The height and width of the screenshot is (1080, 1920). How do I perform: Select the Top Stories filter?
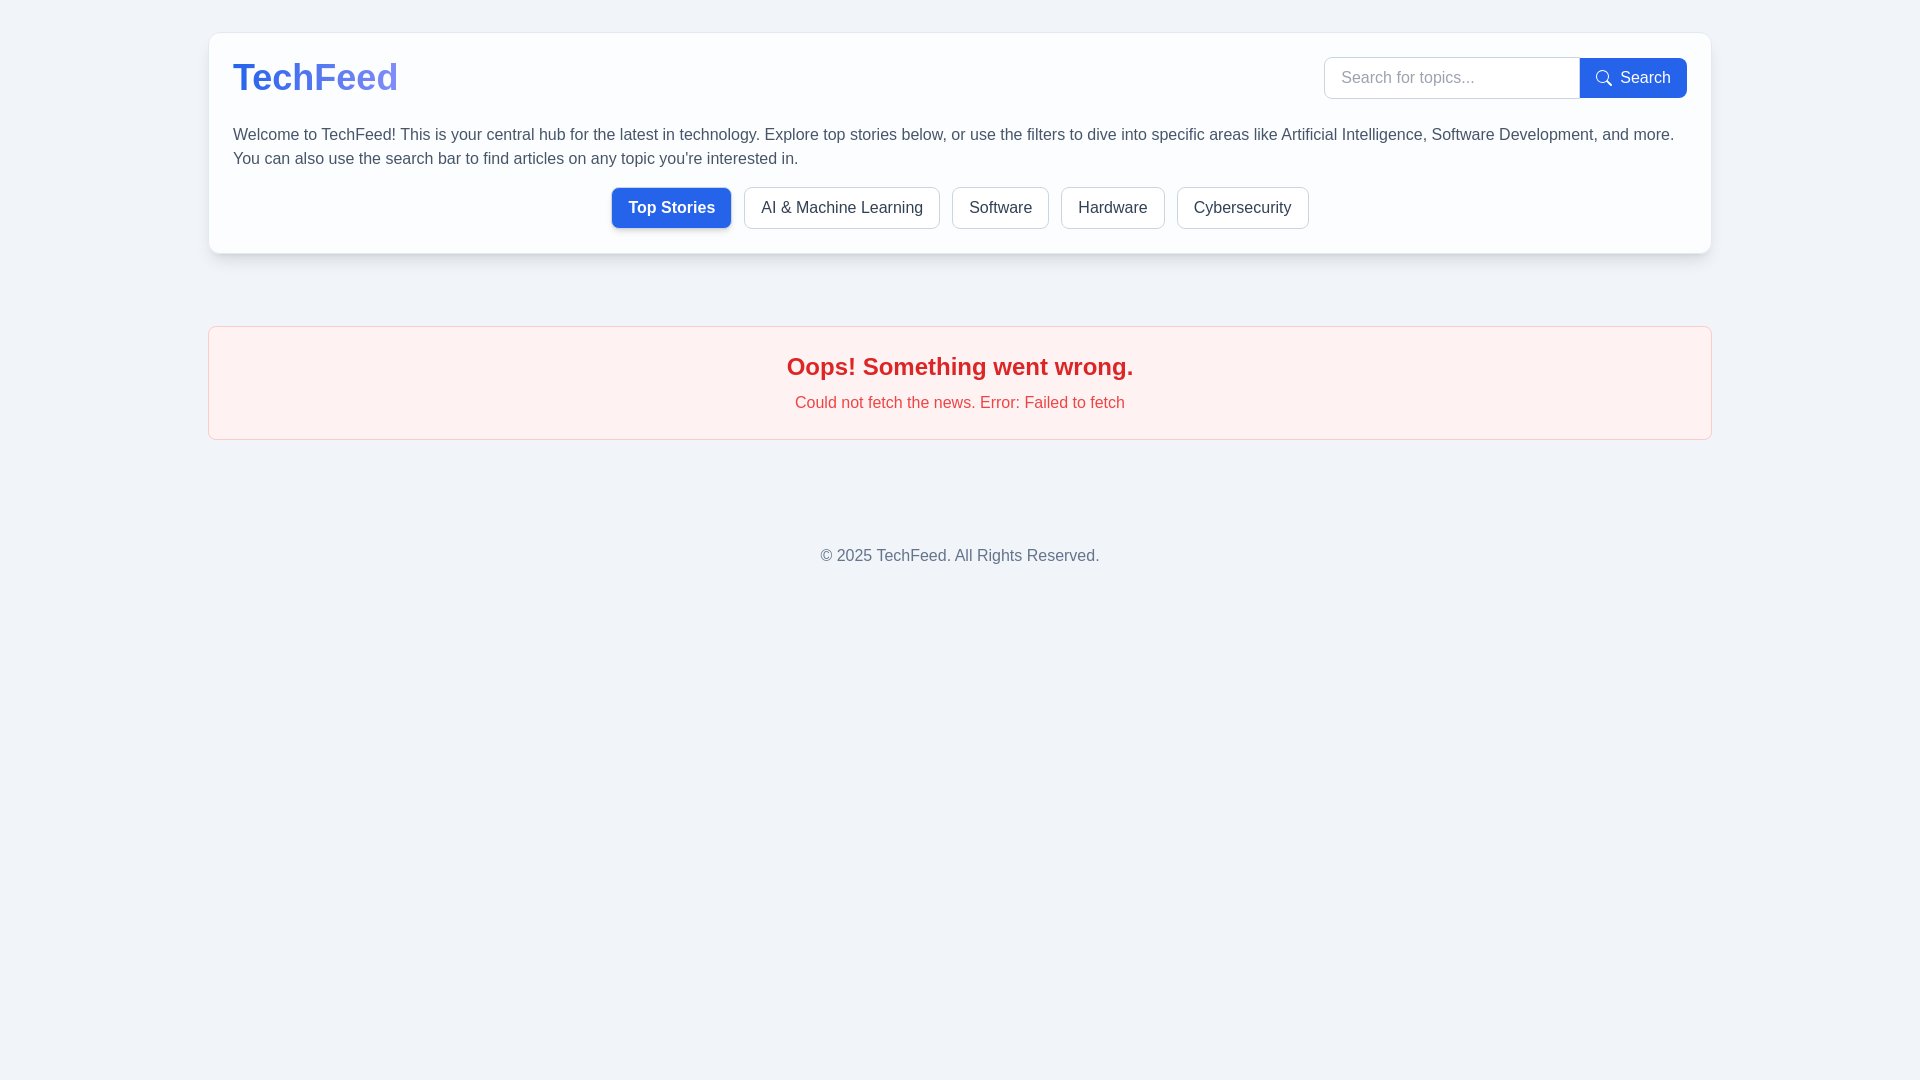(x=672, y=208)
